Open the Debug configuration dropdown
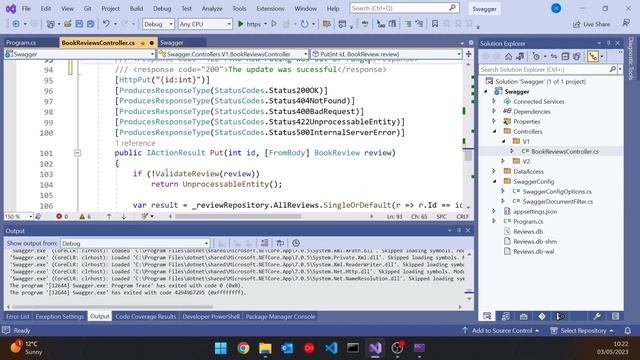The height and width of the screenshot is (360, 640). [x=158, y=24]
